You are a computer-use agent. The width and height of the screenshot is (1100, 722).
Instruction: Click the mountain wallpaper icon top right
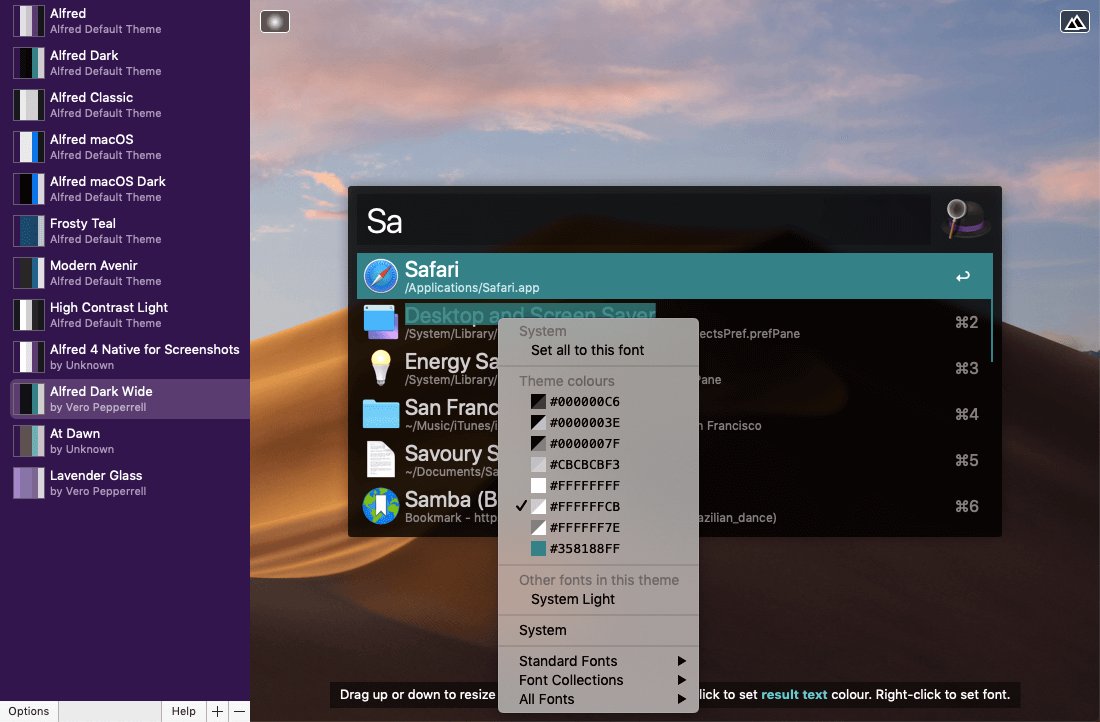[1075, 21]
